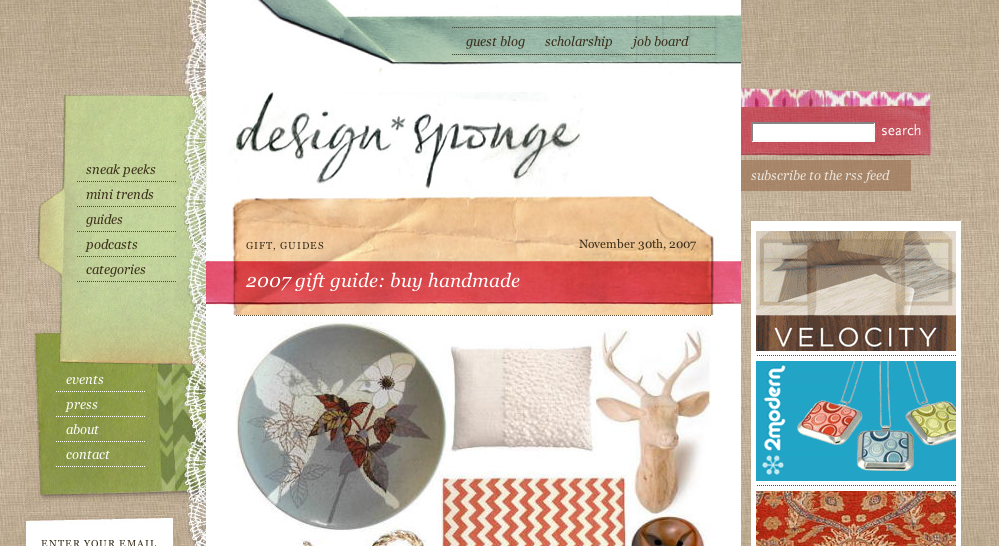999x546 pixels.
Task: Click the butterfly plate product image
Action: [x=341, y=426]
